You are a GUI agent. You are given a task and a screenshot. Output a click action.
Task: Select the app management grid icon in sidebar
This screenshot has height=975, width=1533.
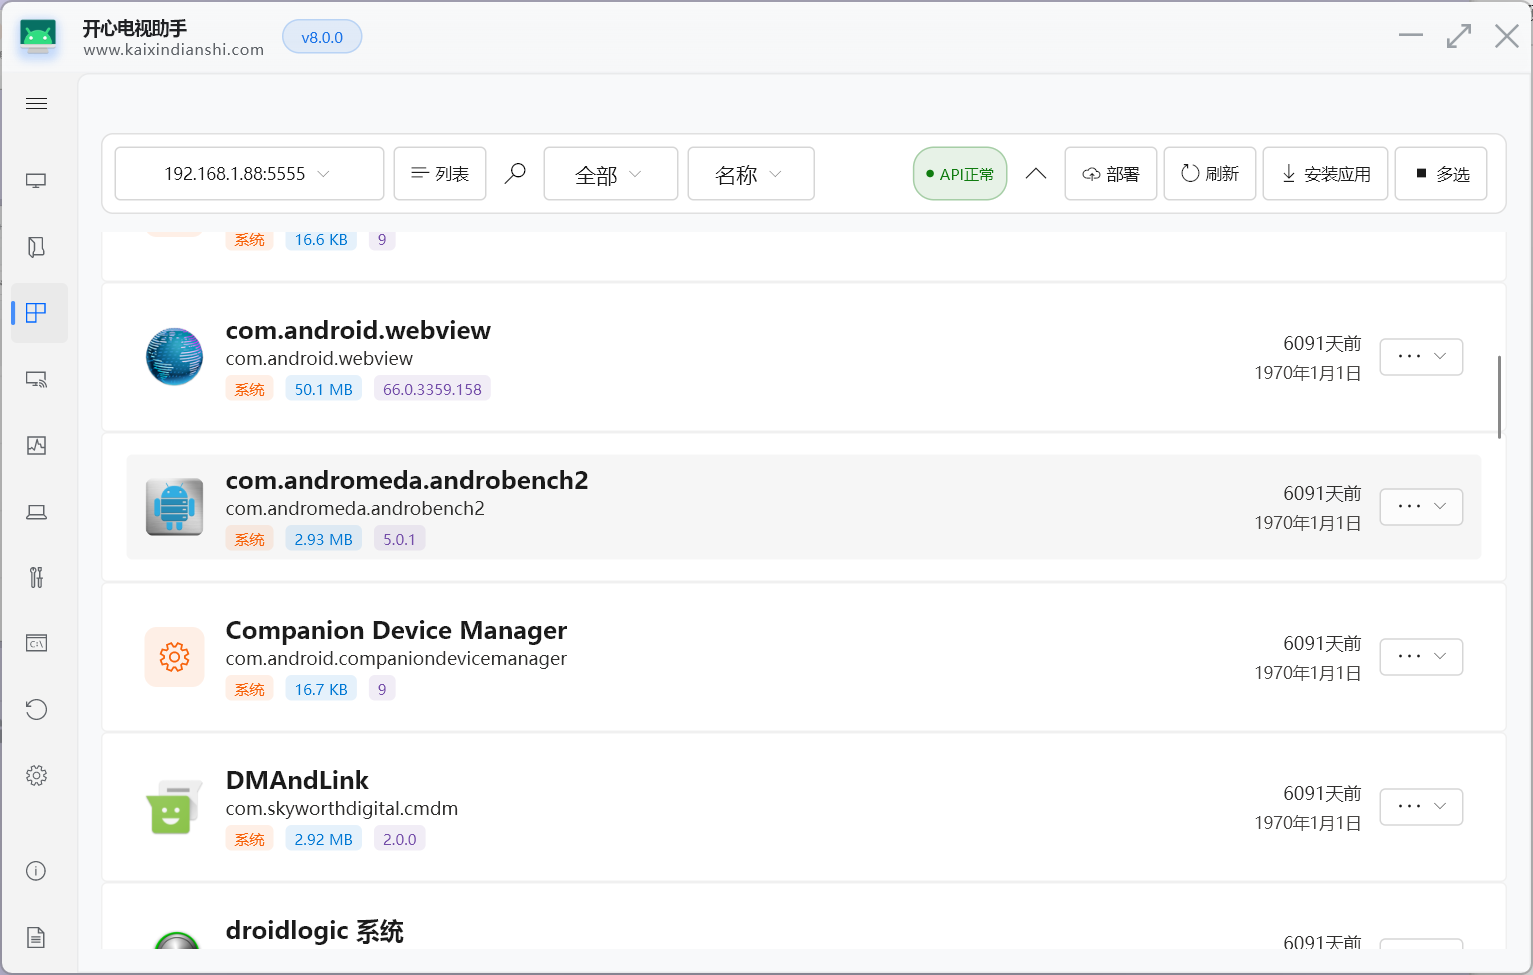(36, 313)
